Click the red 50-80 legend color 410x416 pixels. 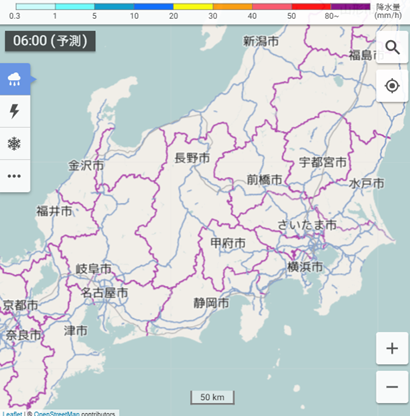tap(311, 7)
